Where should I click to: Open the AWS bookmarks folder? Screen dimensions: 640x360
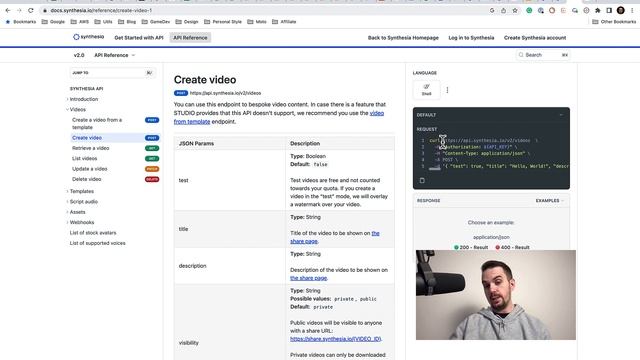(80, 22)
